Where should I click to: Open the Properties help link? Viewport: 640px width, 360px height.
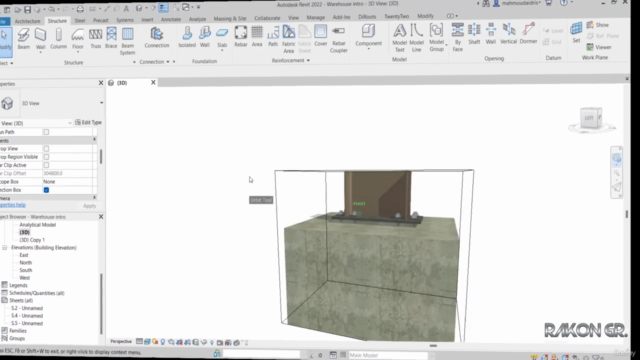pyautogui.click(x=12, y=205)
